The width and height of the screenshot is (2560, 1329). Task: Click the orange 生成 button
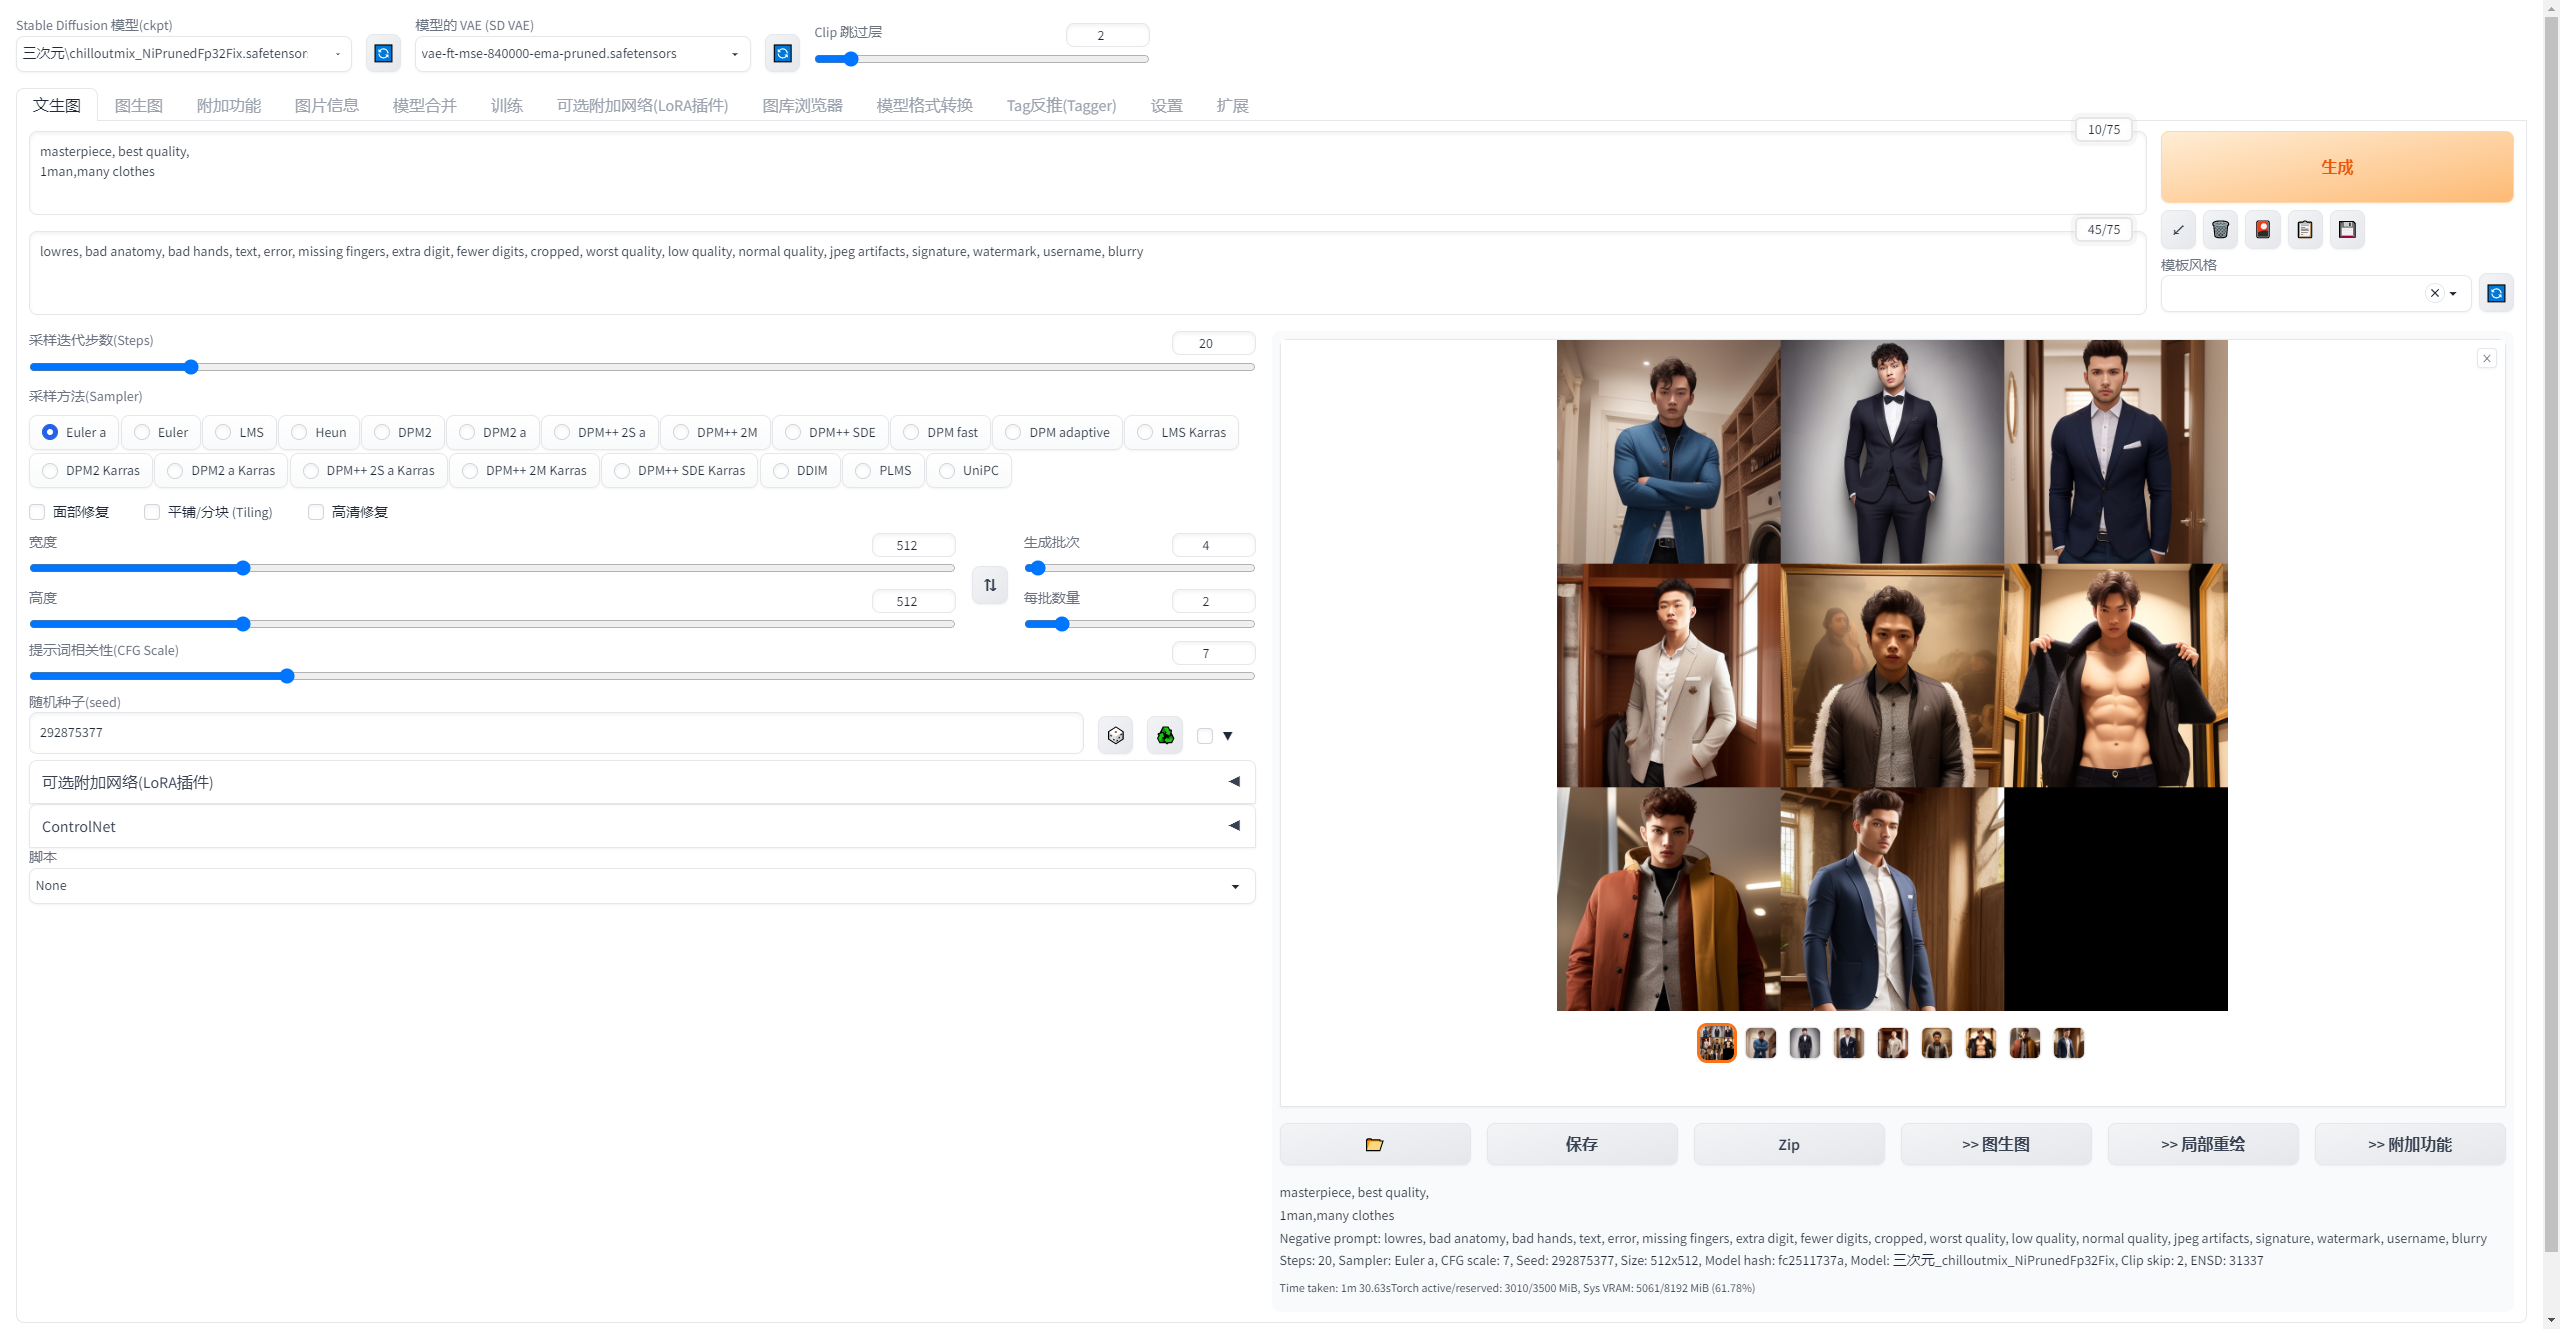[x=2336, y=167]
